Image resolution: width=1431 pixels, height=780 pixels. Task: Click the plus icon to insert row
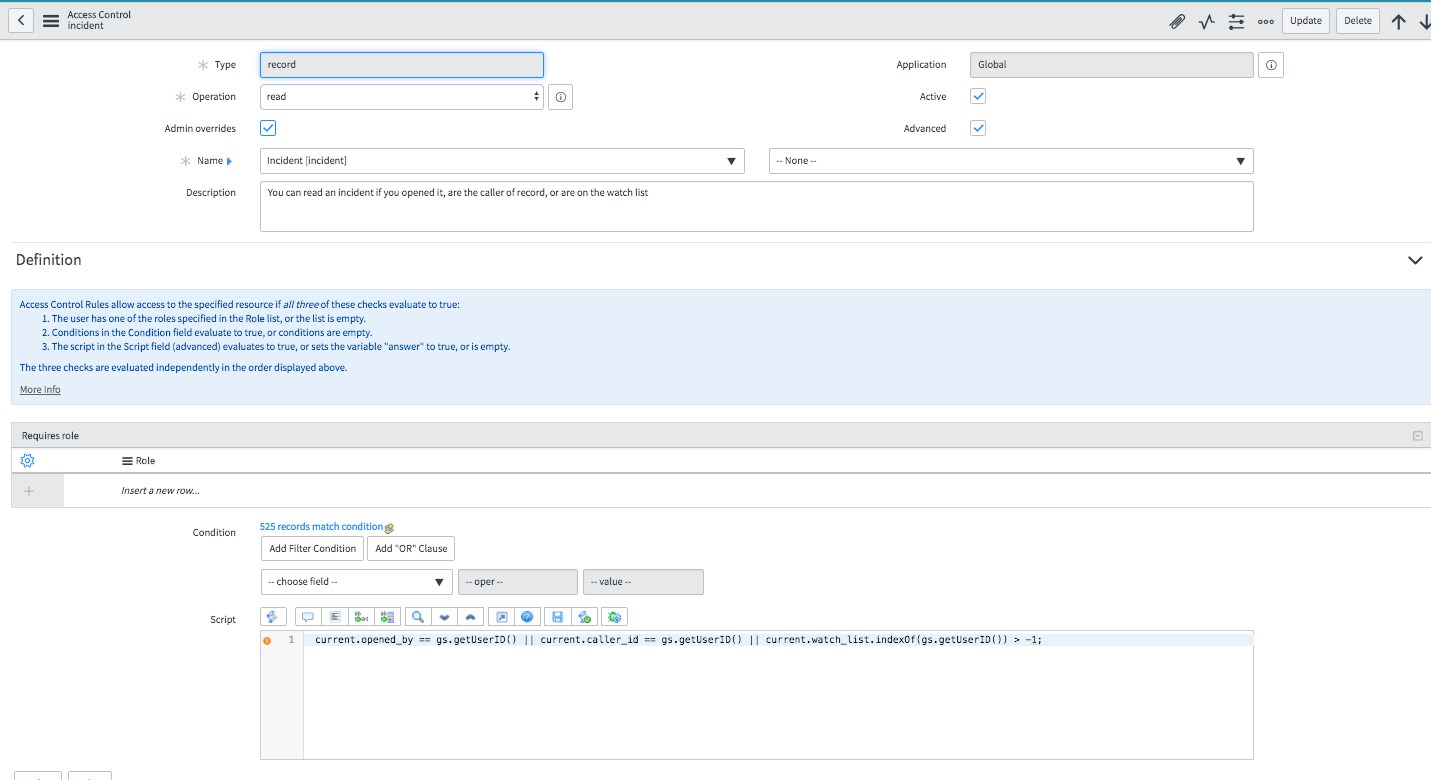28,491
